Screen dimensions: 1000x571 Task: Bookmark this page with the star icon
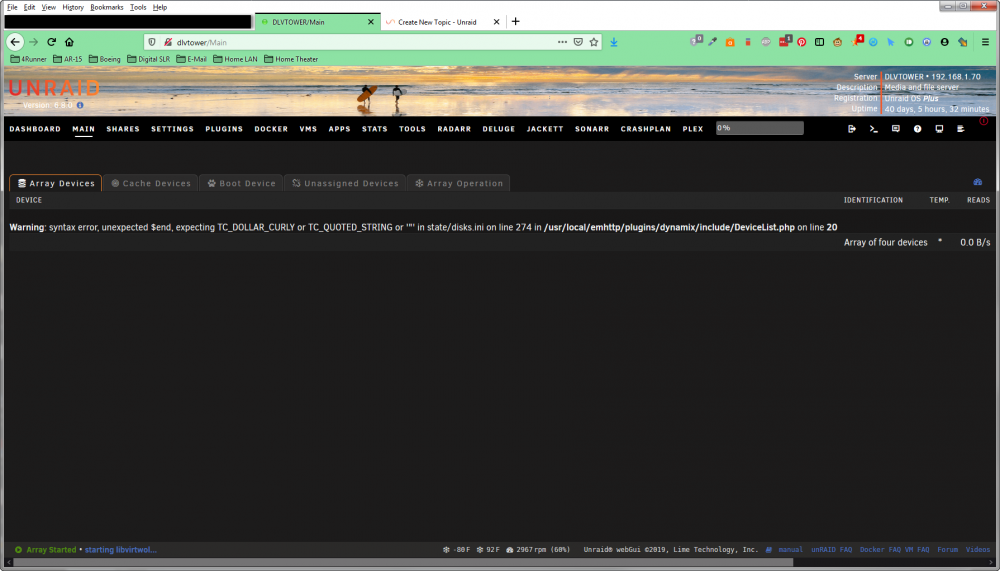[594, 42]
